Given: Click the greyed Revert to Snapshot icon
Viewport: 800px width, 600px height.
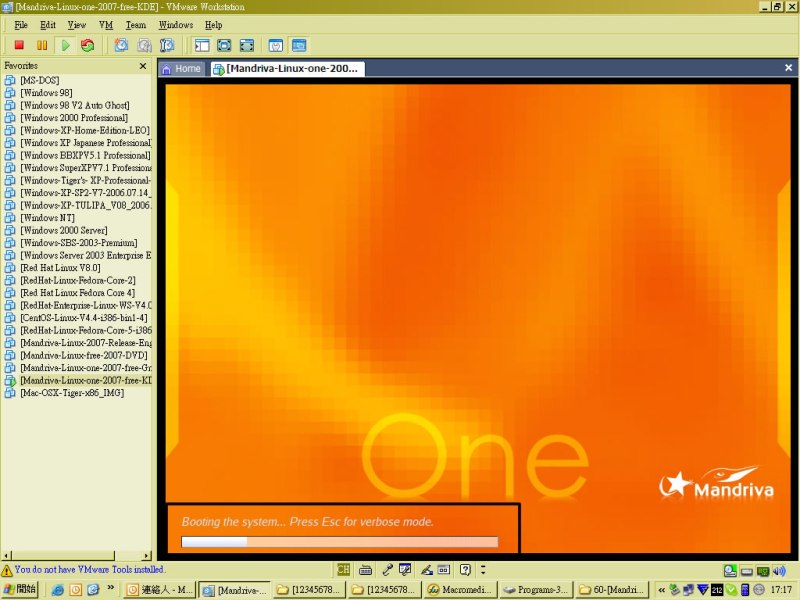Looking at the screenshot, I should click(x=144, y=45).
